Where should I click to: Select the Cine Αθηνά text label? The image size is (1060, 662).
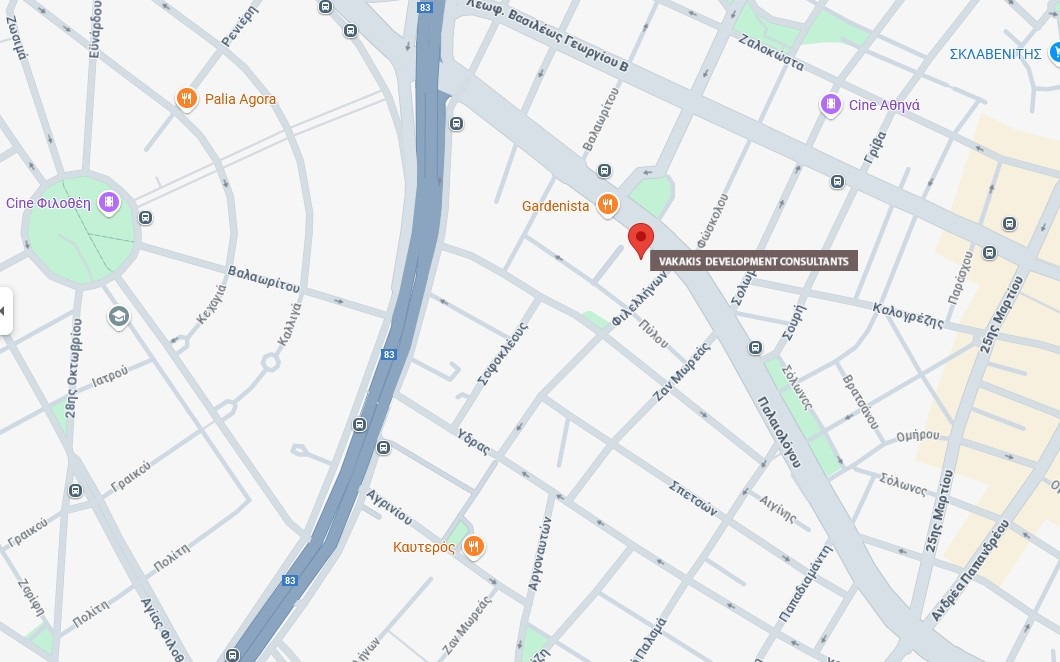[x=884, y=105]
